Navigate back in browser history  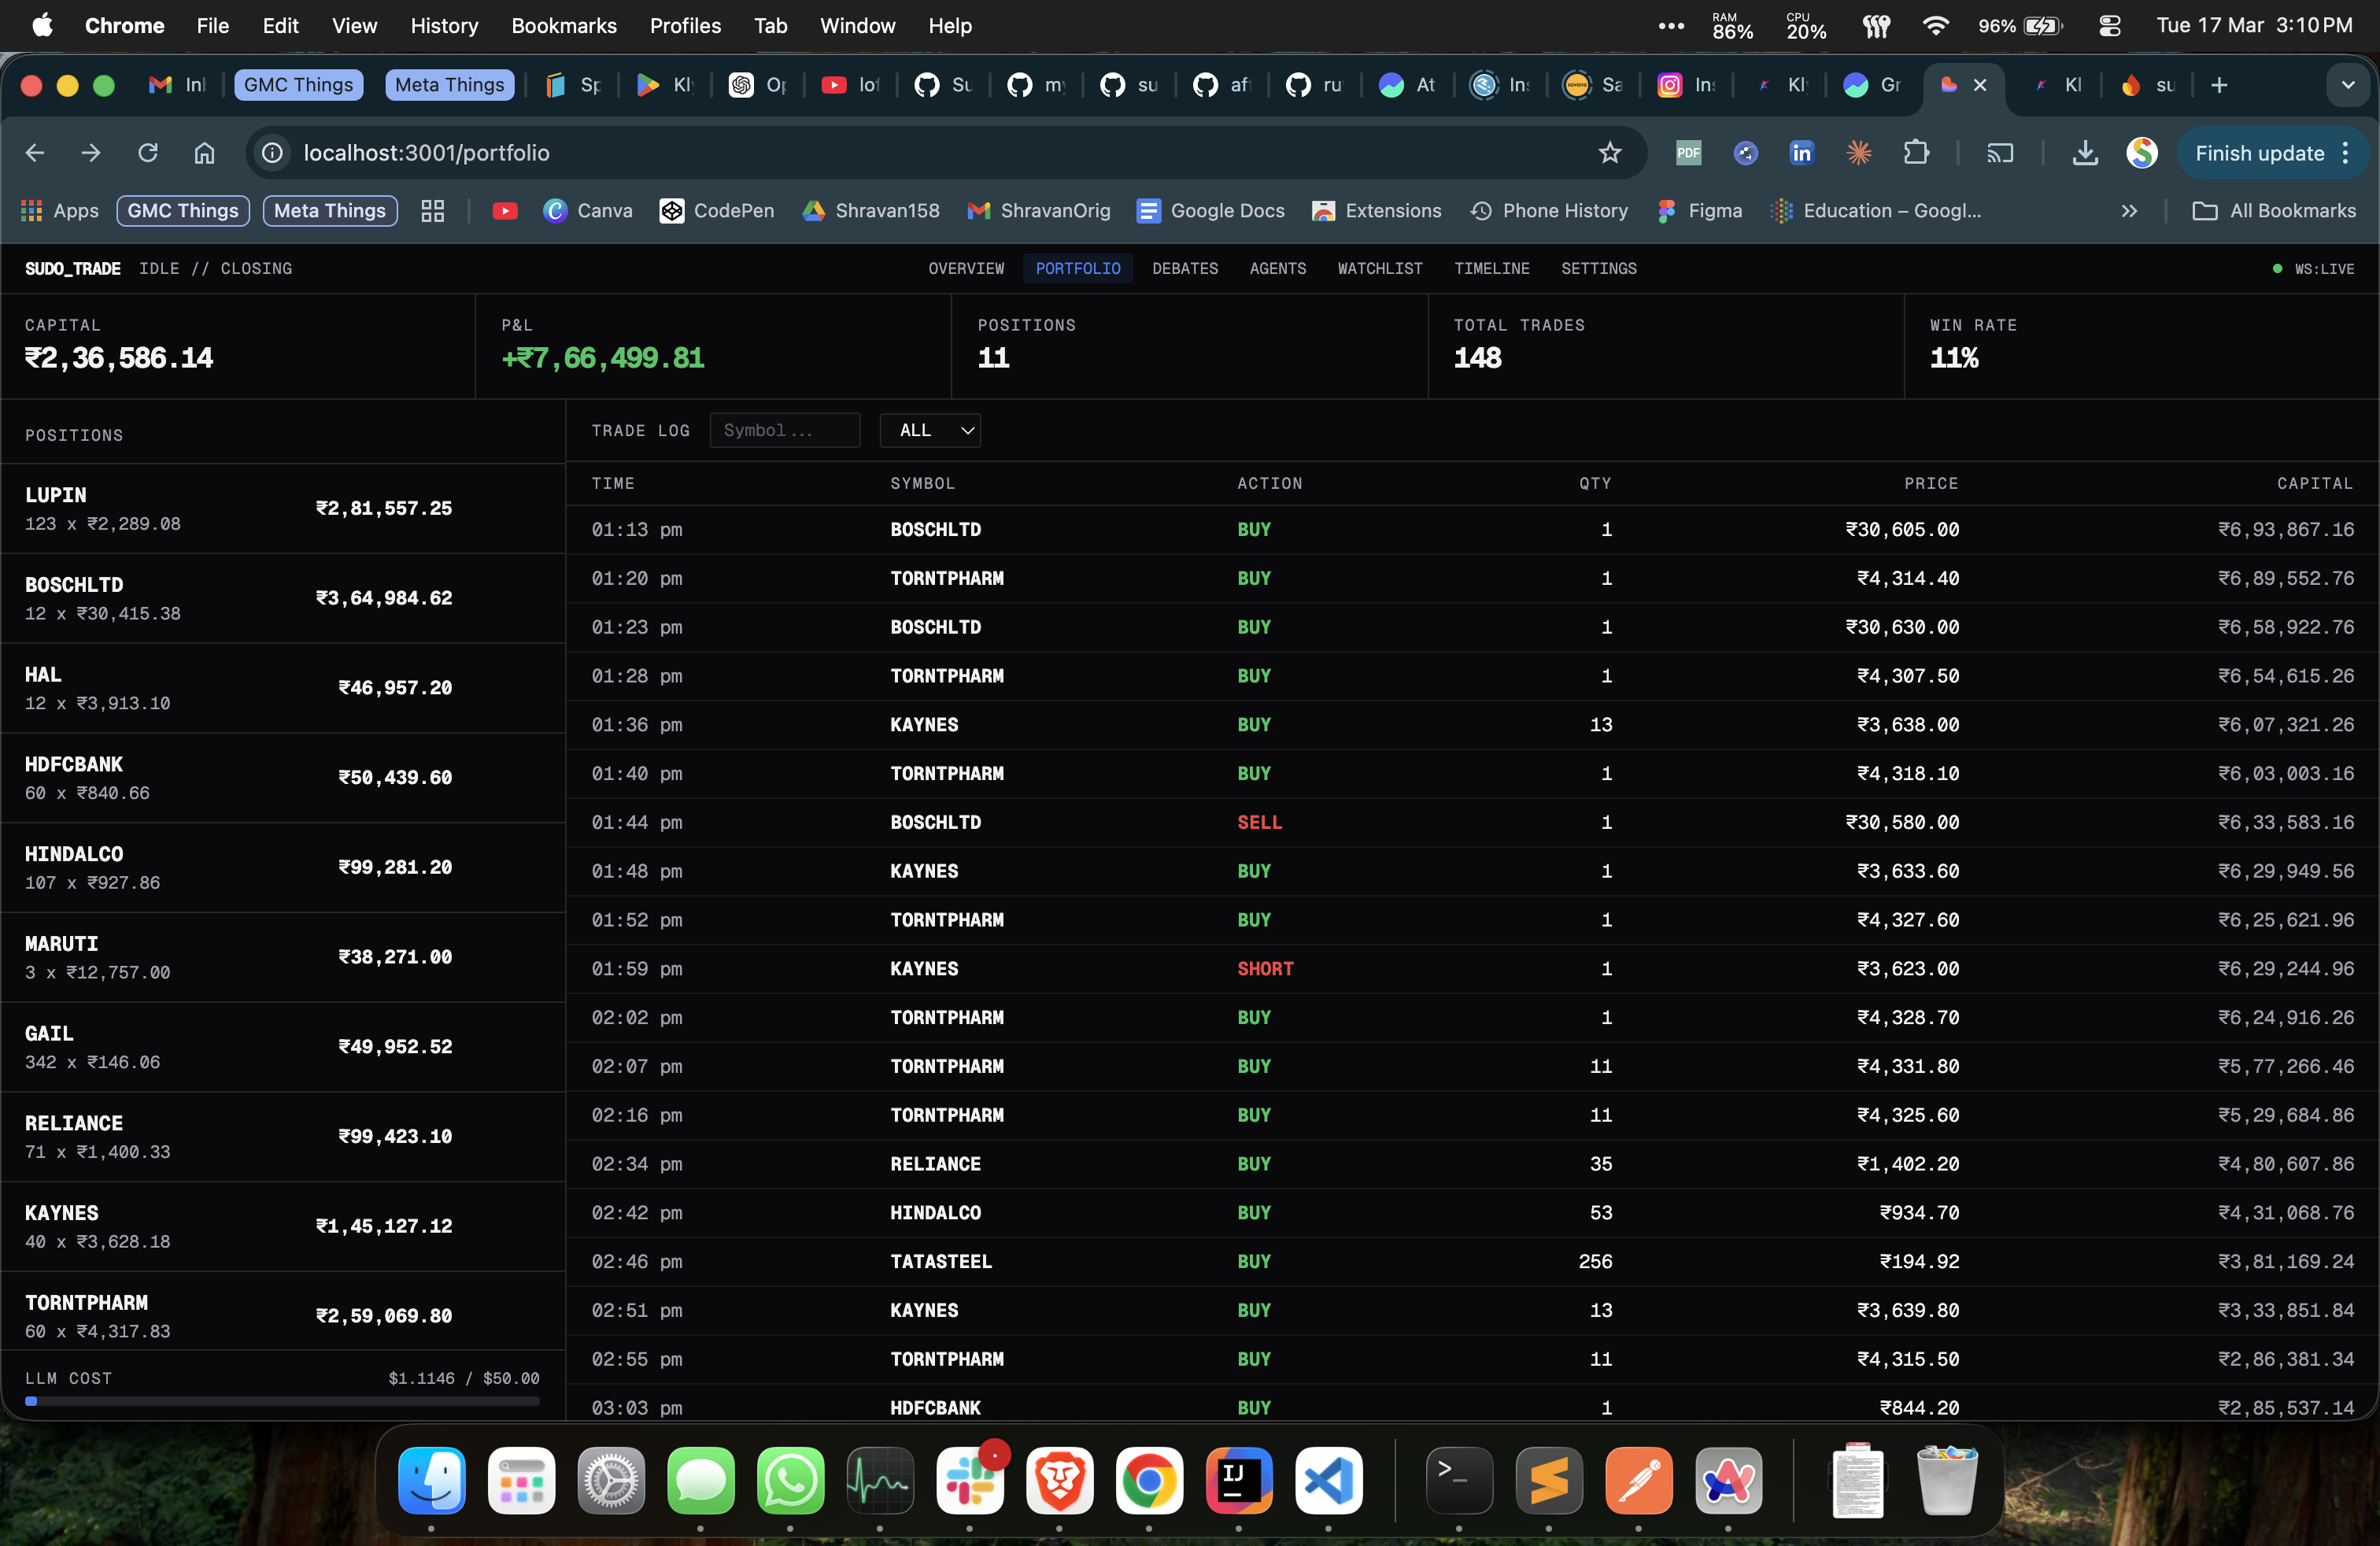[35, 153]
